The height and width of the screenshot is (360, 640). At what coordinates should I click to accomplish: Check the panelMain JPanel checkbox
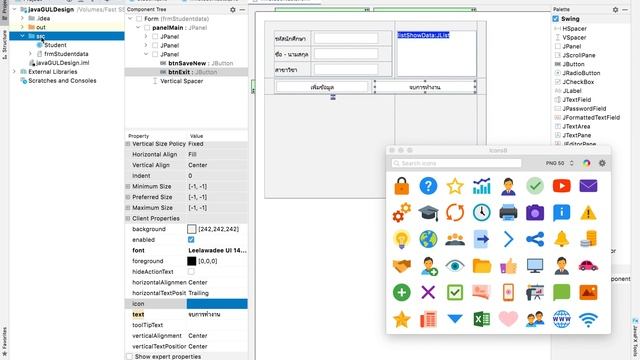pyautogui.click(x=147, y=28)
